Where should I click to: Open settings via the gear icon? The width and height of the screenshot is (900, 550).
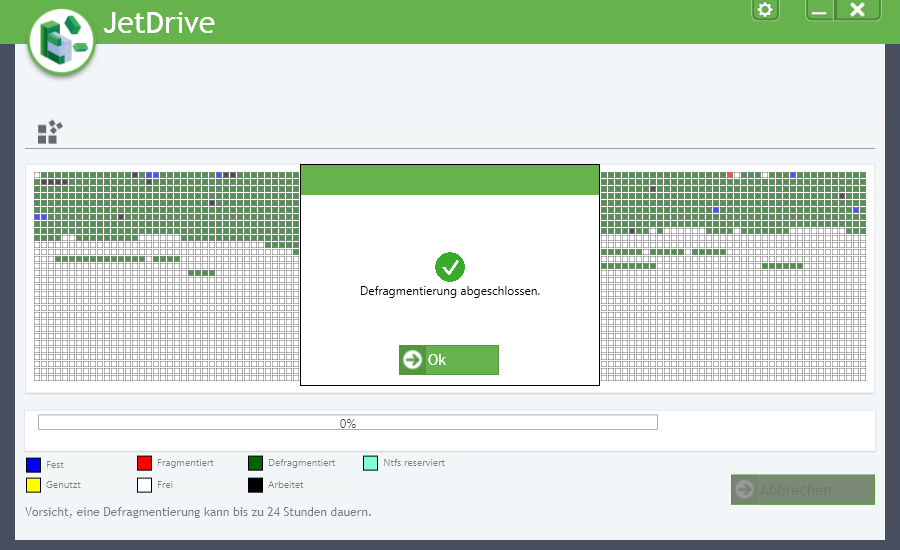[765, 10]
